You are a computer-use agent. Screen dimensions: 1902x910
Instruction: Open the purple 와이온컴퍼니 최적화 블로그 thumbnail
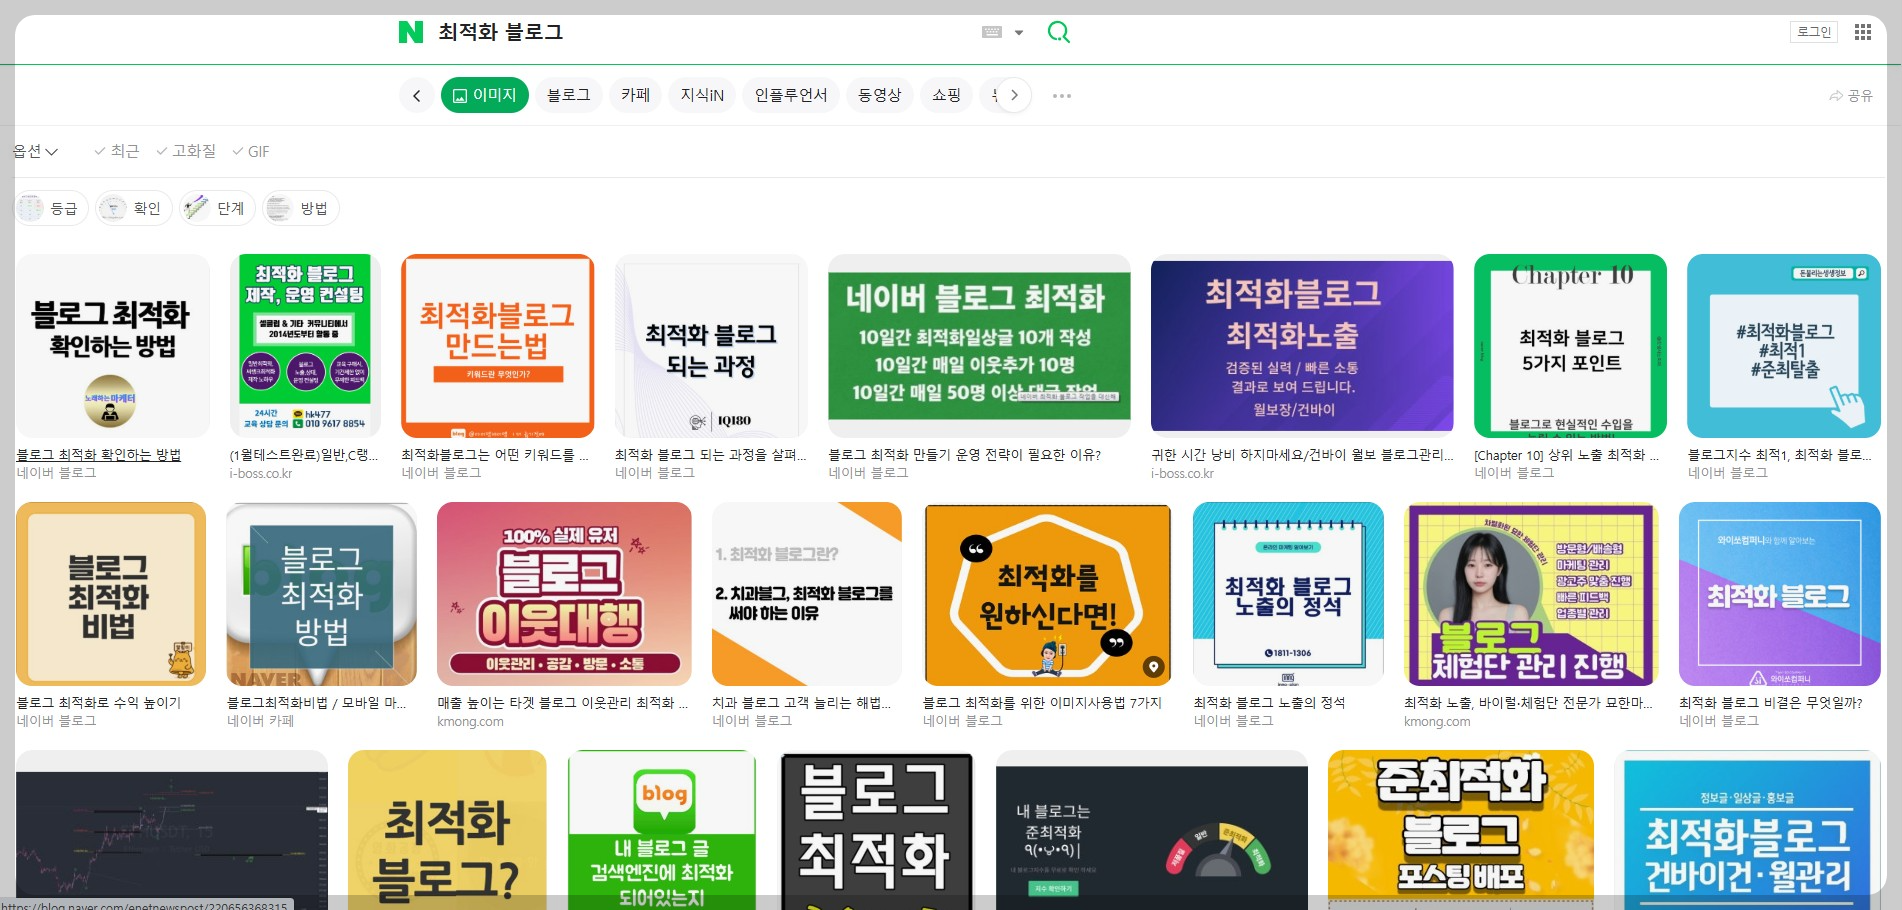pyautogui.click(x=1780, y=594)
